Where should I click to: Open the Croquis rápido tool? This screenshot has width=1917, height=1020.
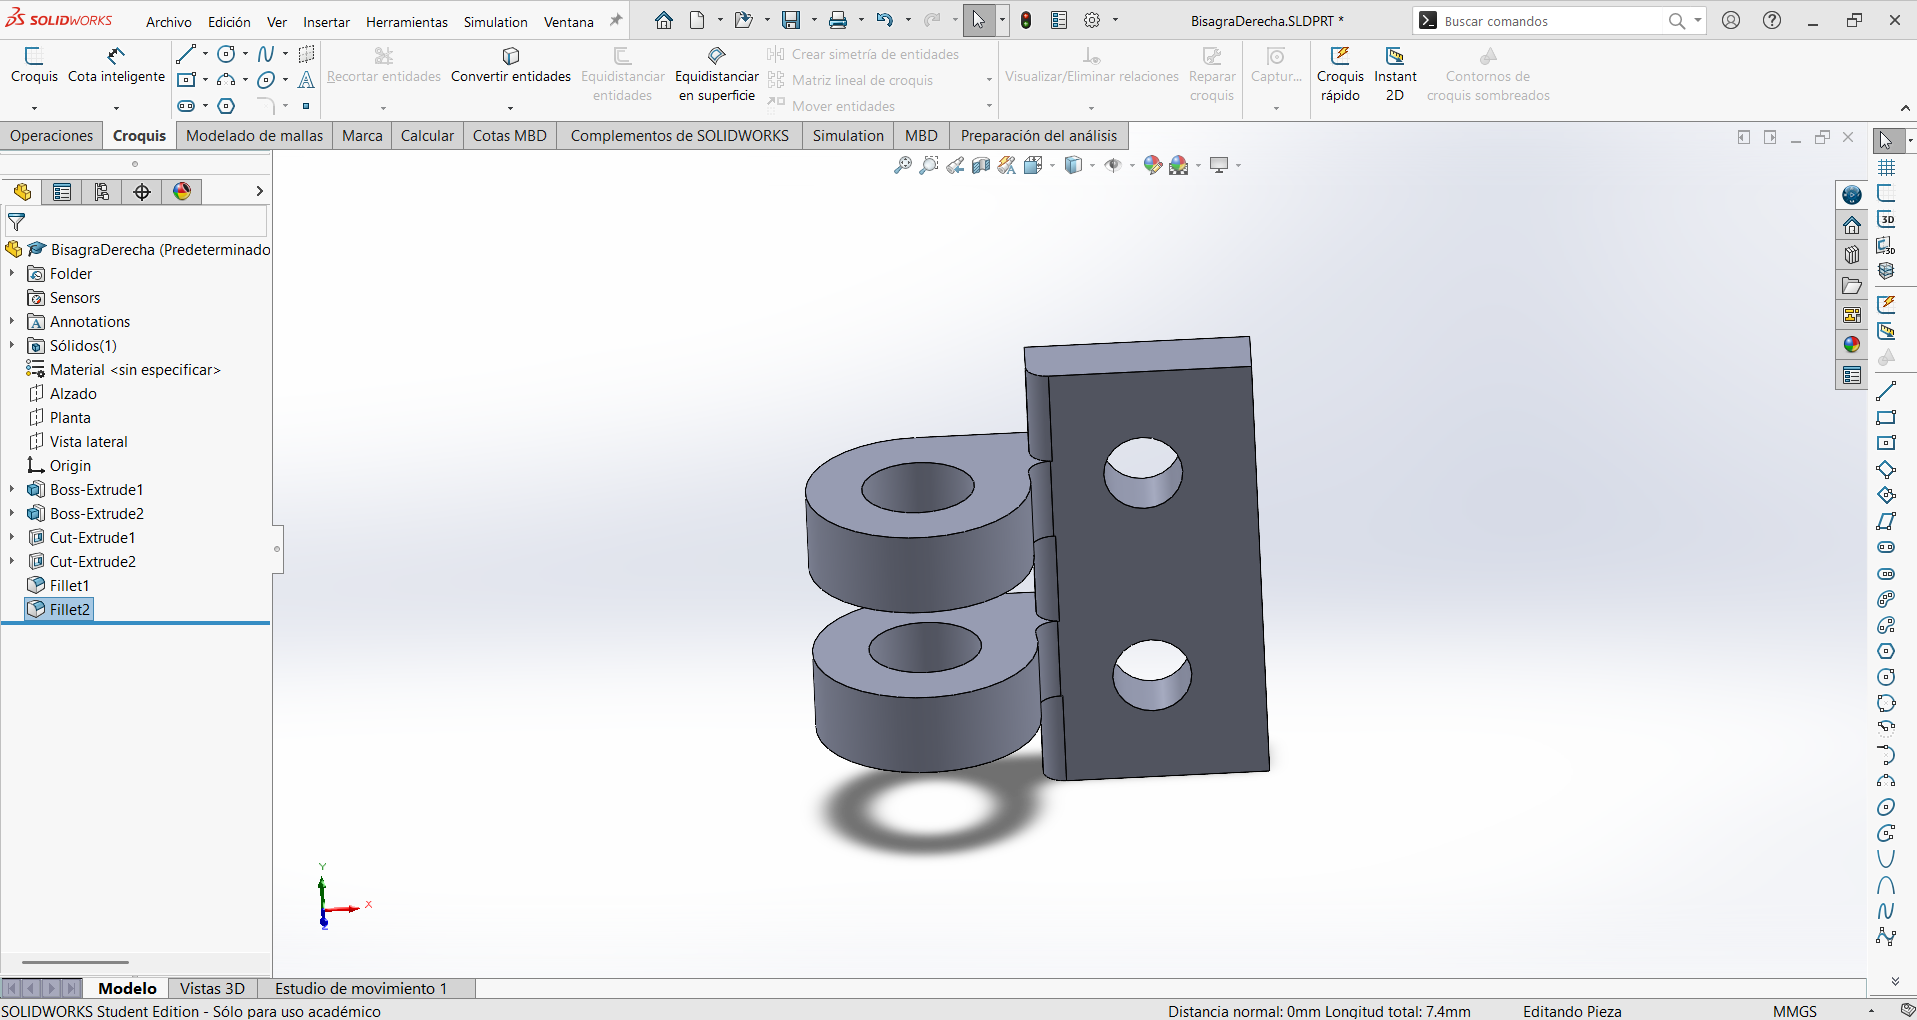[x=1340, y=75]
